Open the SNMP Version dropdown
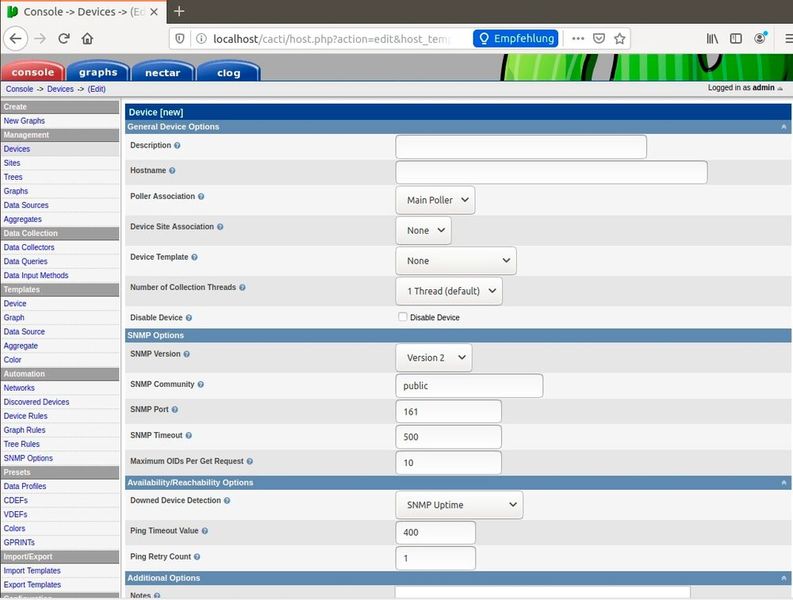The image size is (793, 600). [x=433, y=358]
